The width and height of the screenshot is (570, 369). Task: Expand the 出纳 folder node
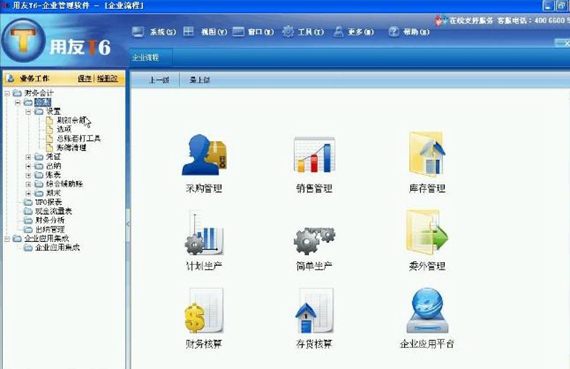tap(28, 166)
